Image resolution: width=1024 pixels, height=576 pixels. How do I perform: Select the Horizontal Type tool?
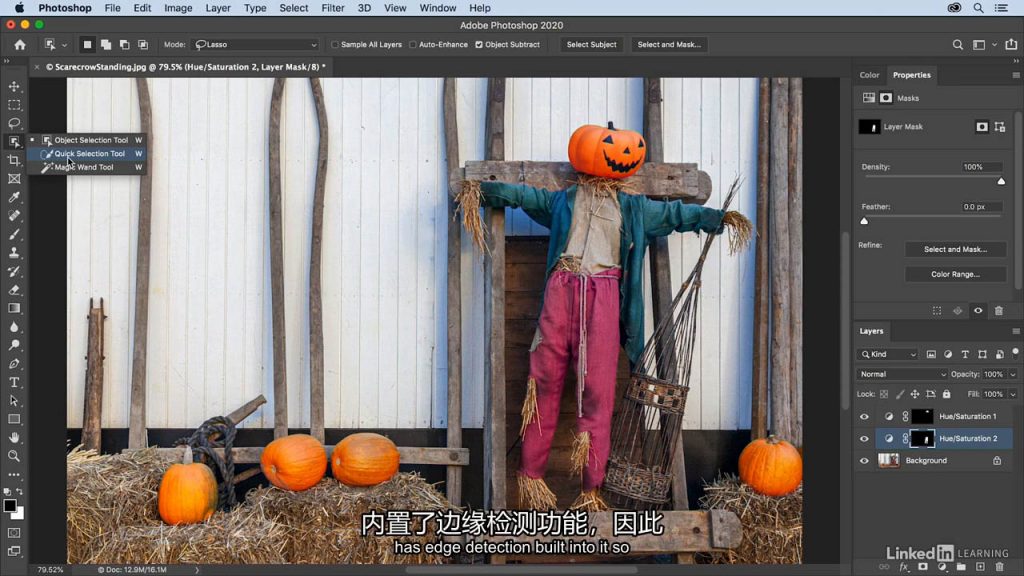pos(14,382)
